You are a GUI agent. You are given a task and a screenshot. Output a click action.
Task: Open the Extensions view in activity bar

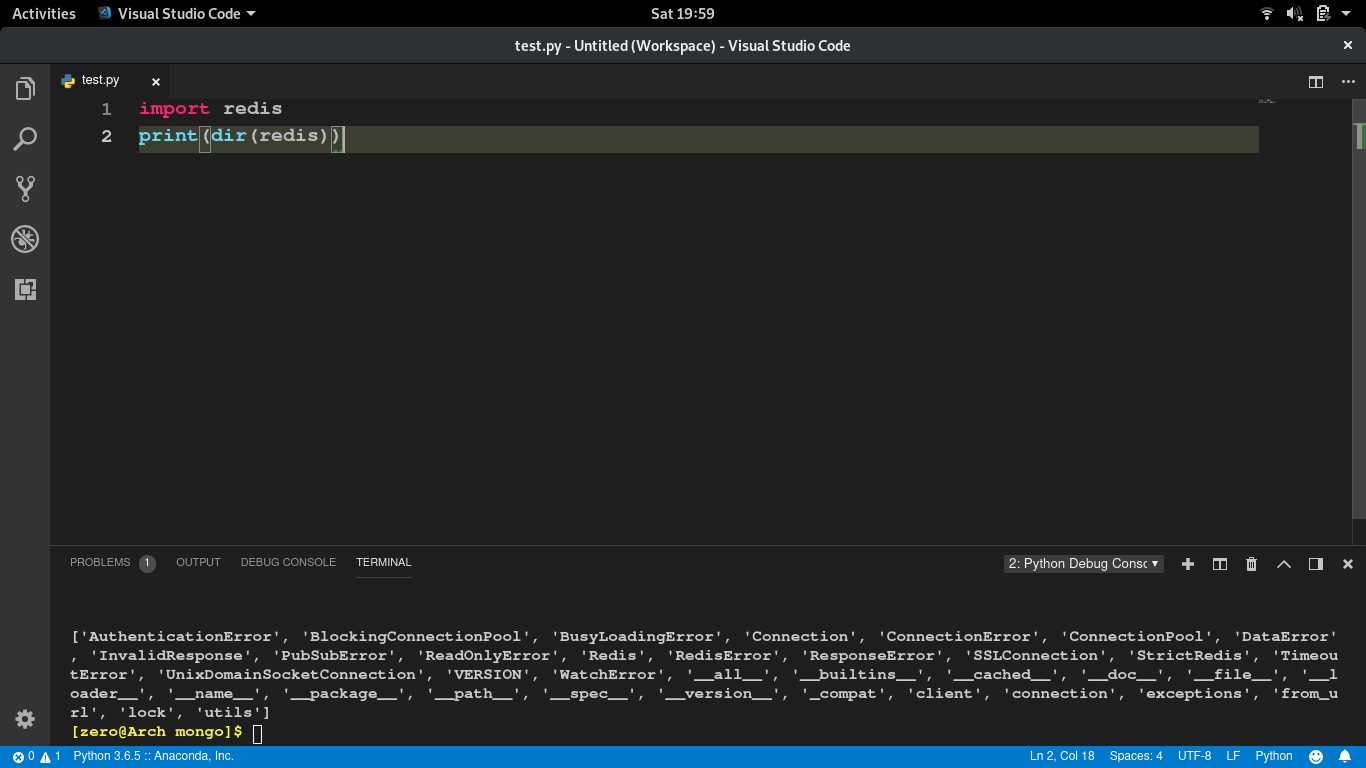(25, 290)
